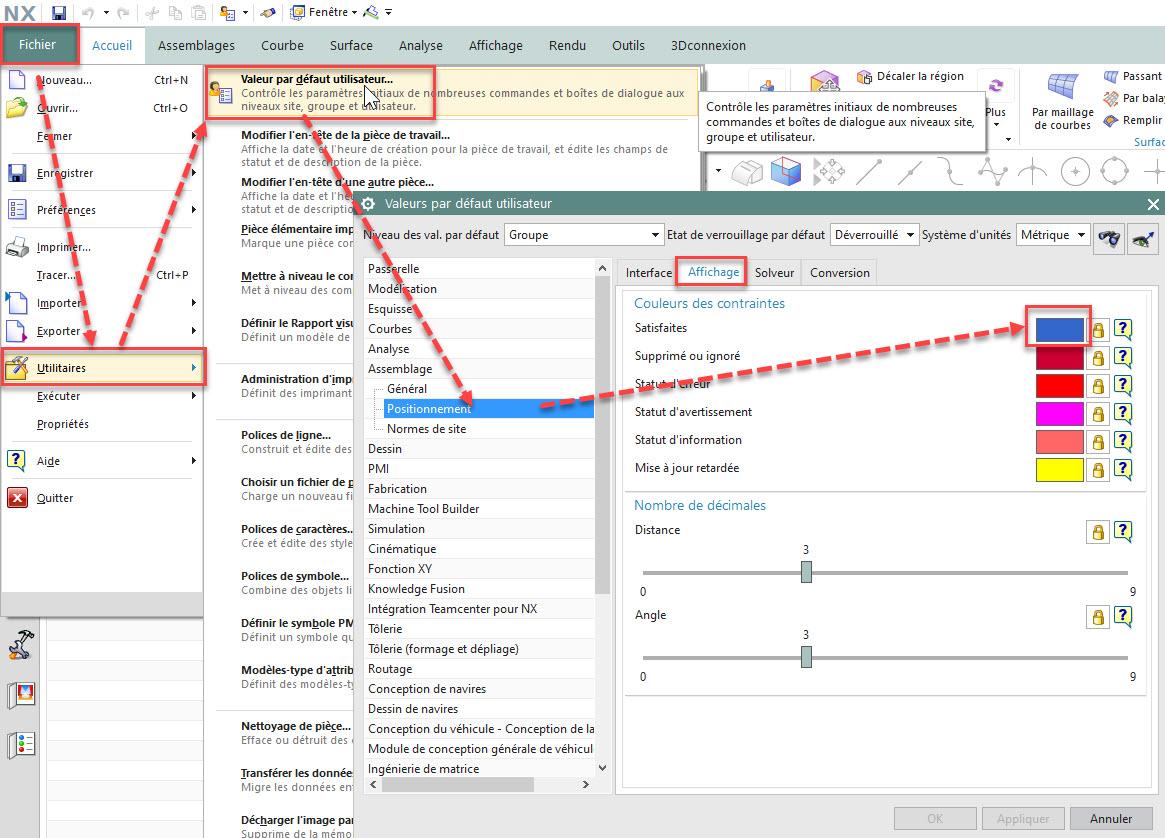Image resolution: width=1165 pixels, height=838 pixels.
Task: Select Esquisse in the category list
Action: (x=390, y=309)
